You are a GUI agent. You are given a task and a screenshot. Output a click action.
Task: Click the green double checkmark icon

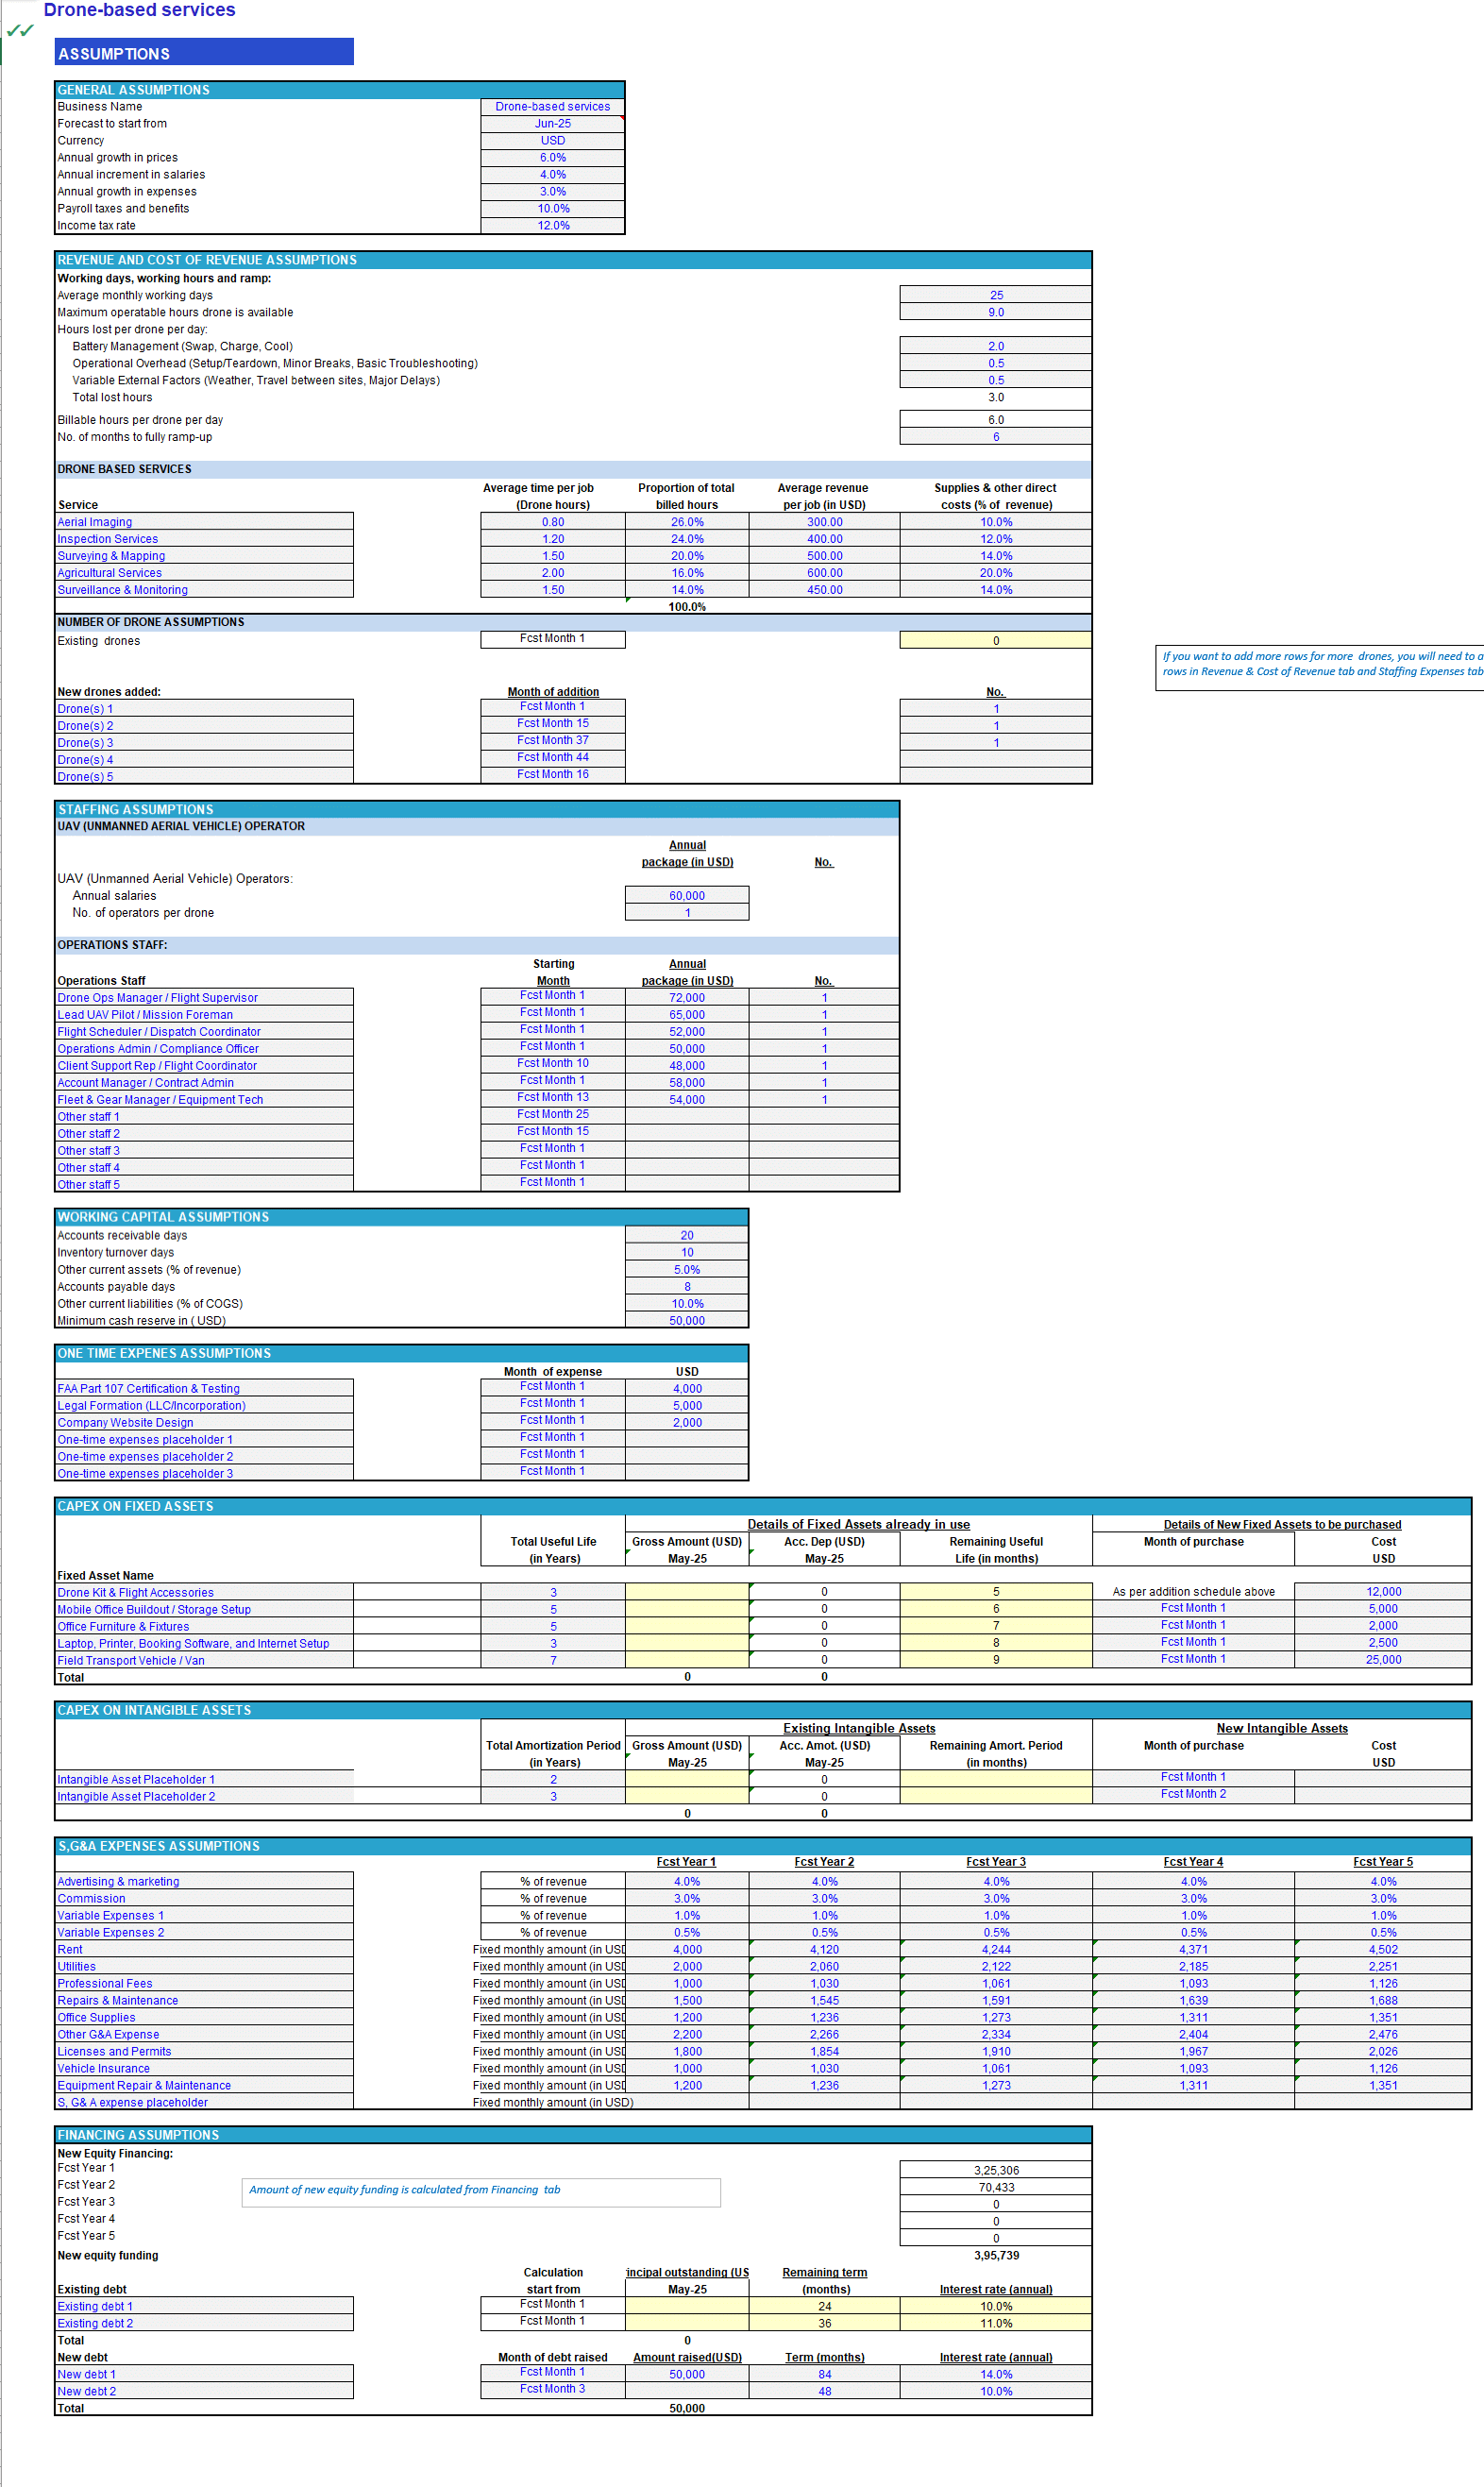coord(20,31)
